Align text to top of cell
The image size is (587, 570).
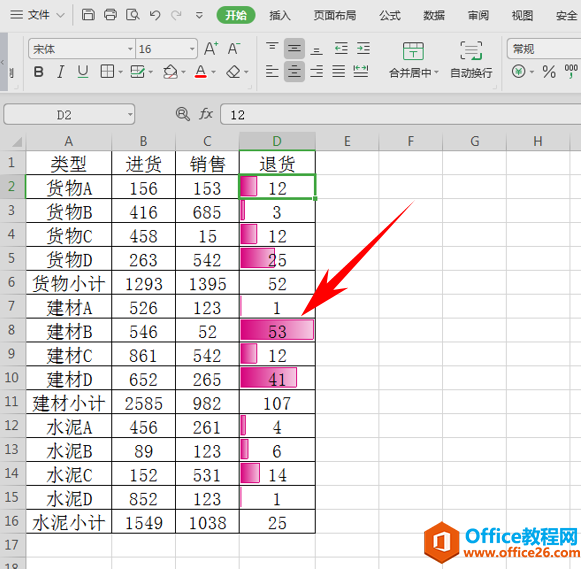click(x=272, y=48)
